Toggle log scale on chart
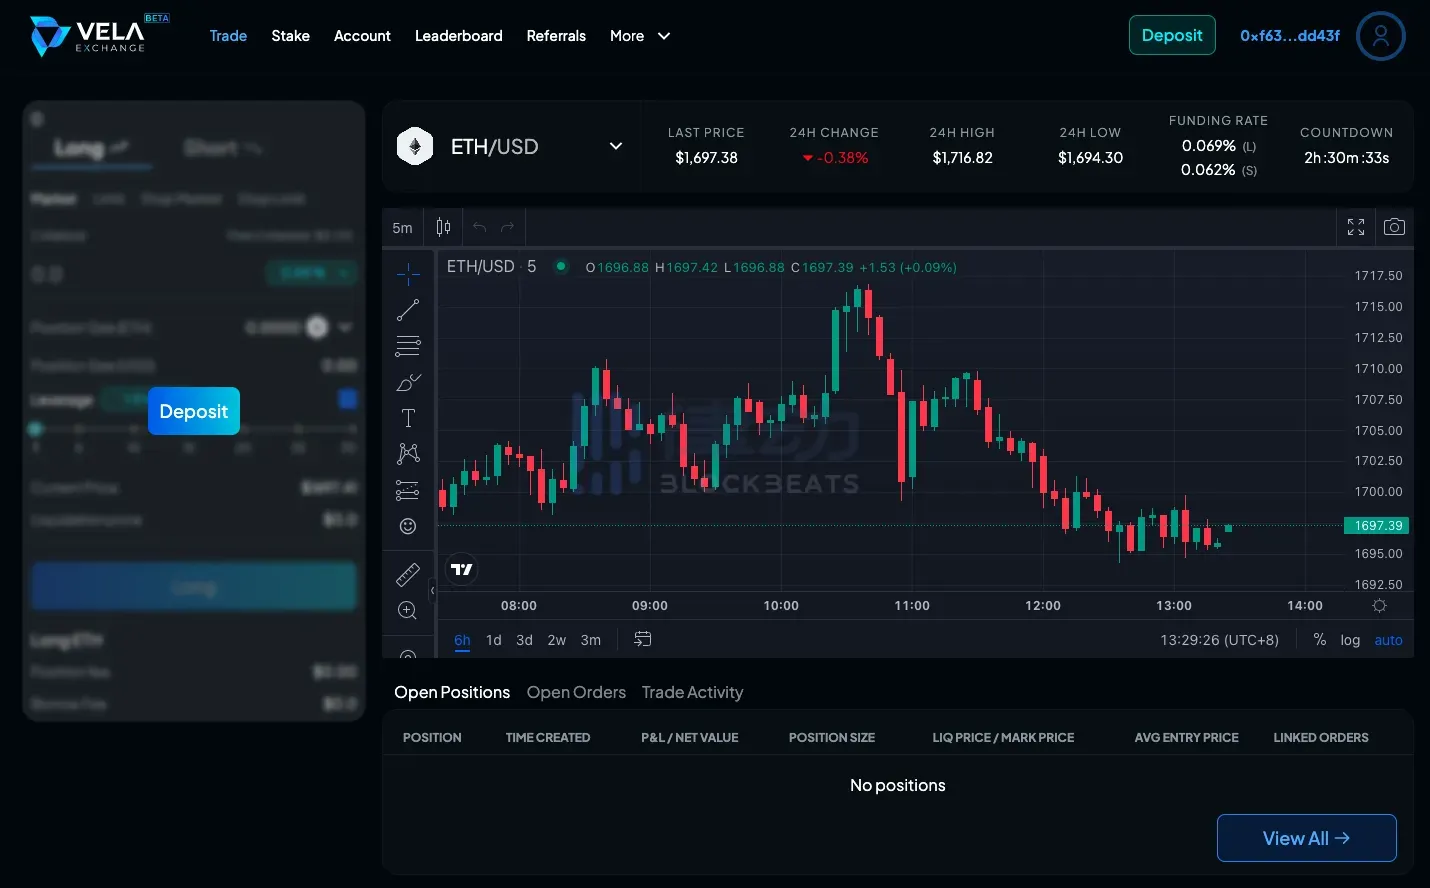Screen dimensions: 1430x888 click(x=1350, y=640)
